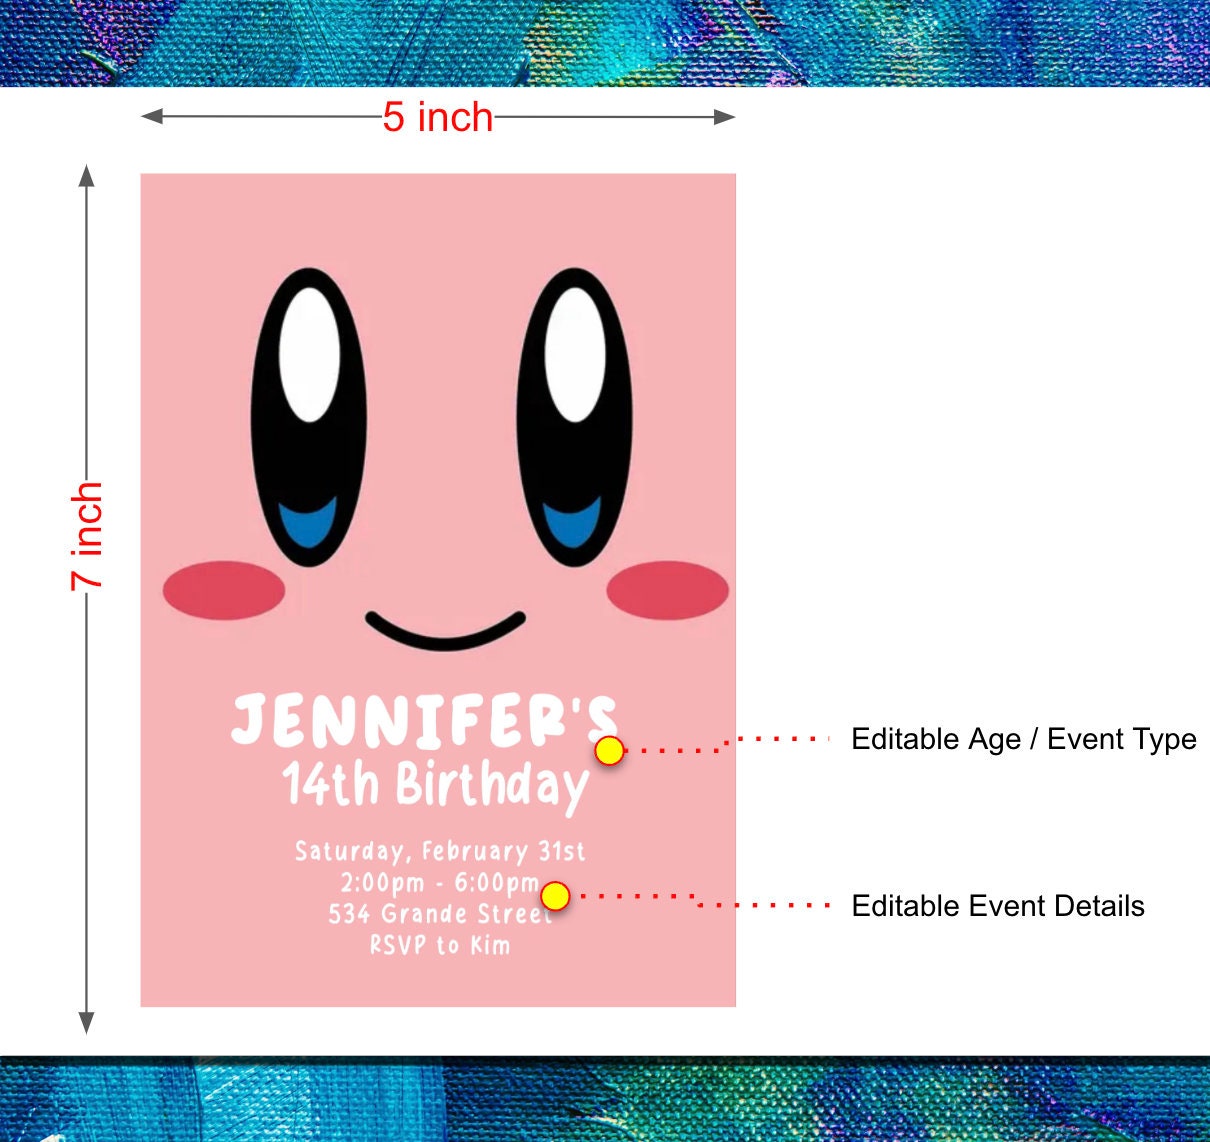Screen dimensions: 1210x1142
Task: Click the right red cheek blush
Action: click(x=667, y=590)
